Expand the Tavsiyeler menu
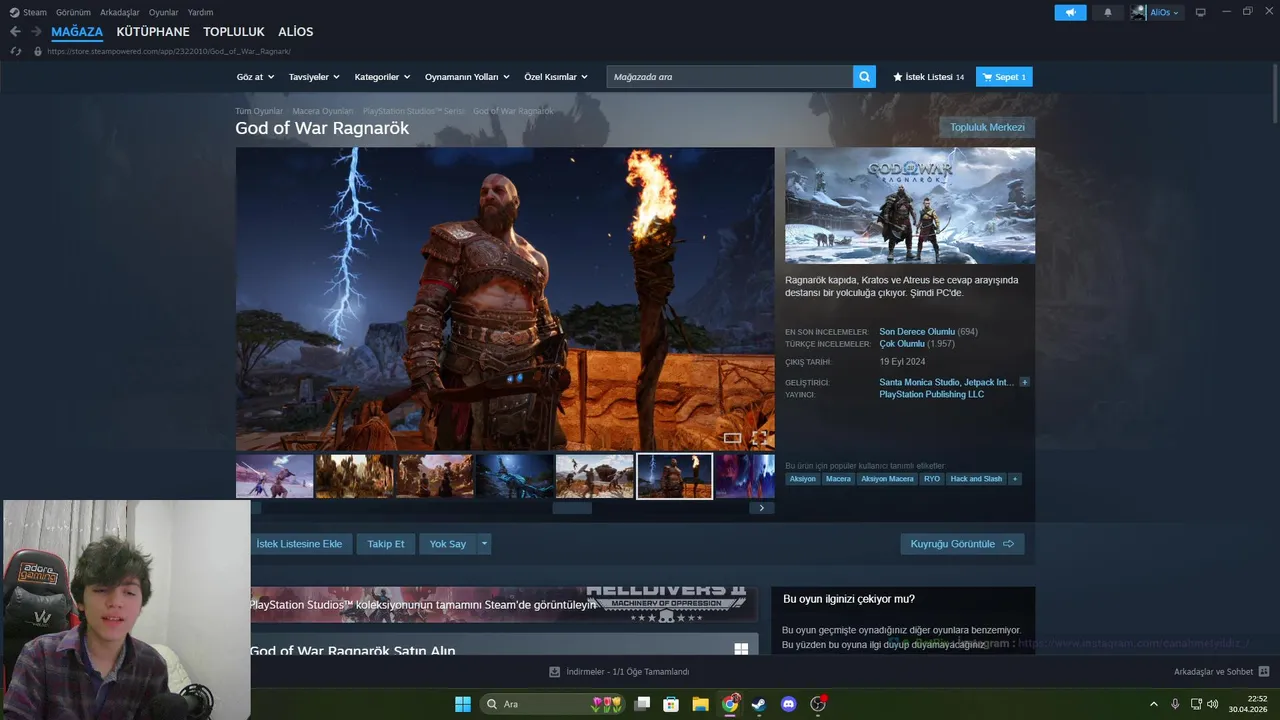Viewport: 1280px width, 720px height. 314,77
